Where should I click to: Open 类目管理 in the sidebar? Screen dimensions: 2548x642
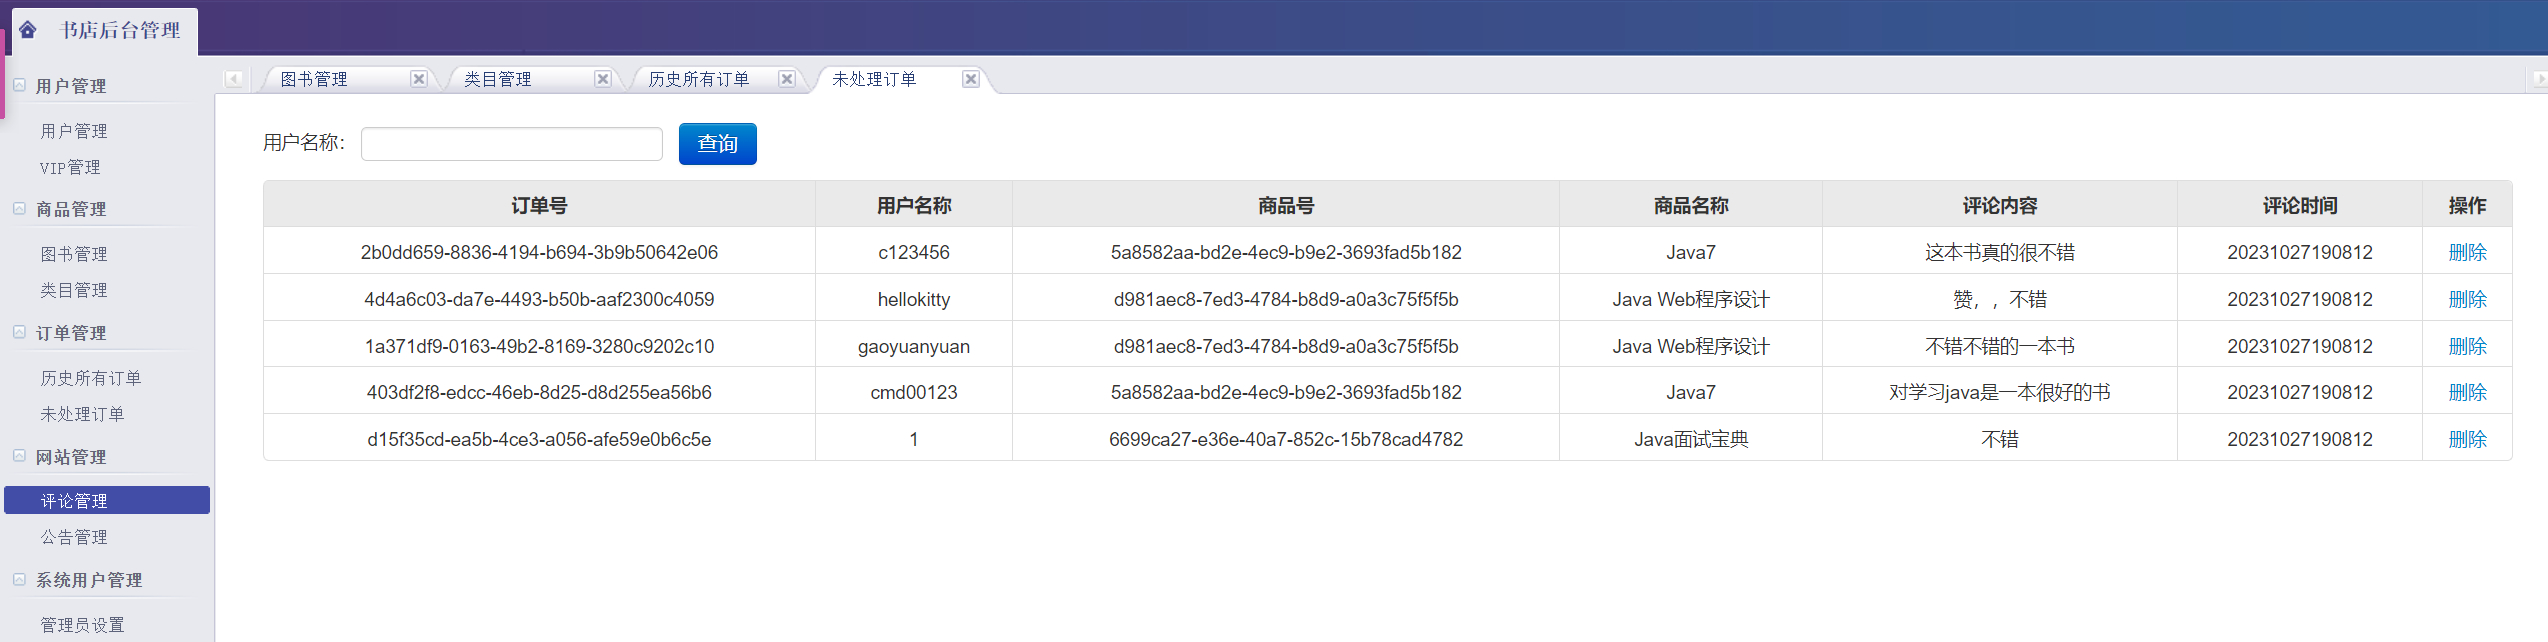click(x=74, y=290)
